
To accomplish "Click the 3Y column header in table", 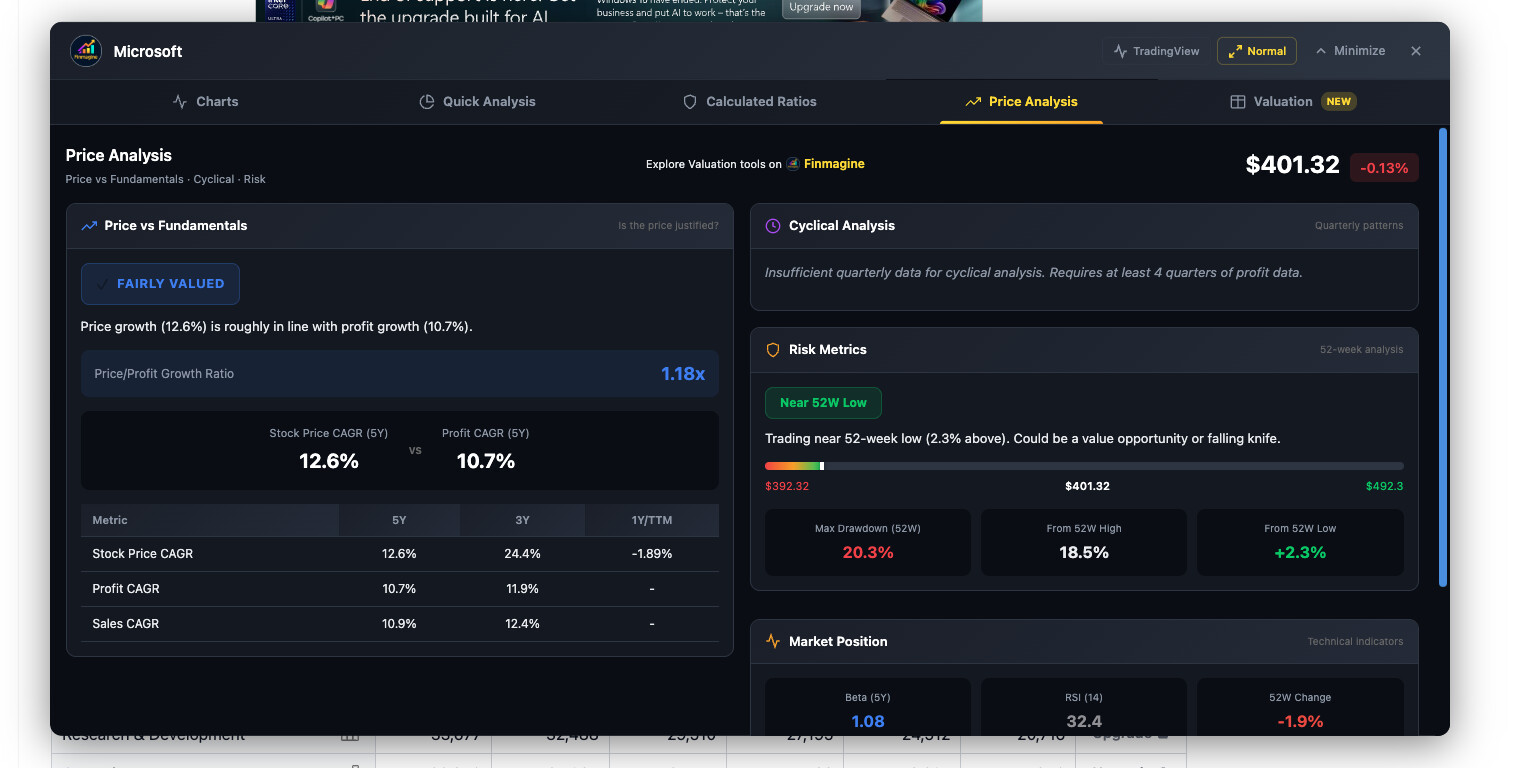I will (522, 520).
